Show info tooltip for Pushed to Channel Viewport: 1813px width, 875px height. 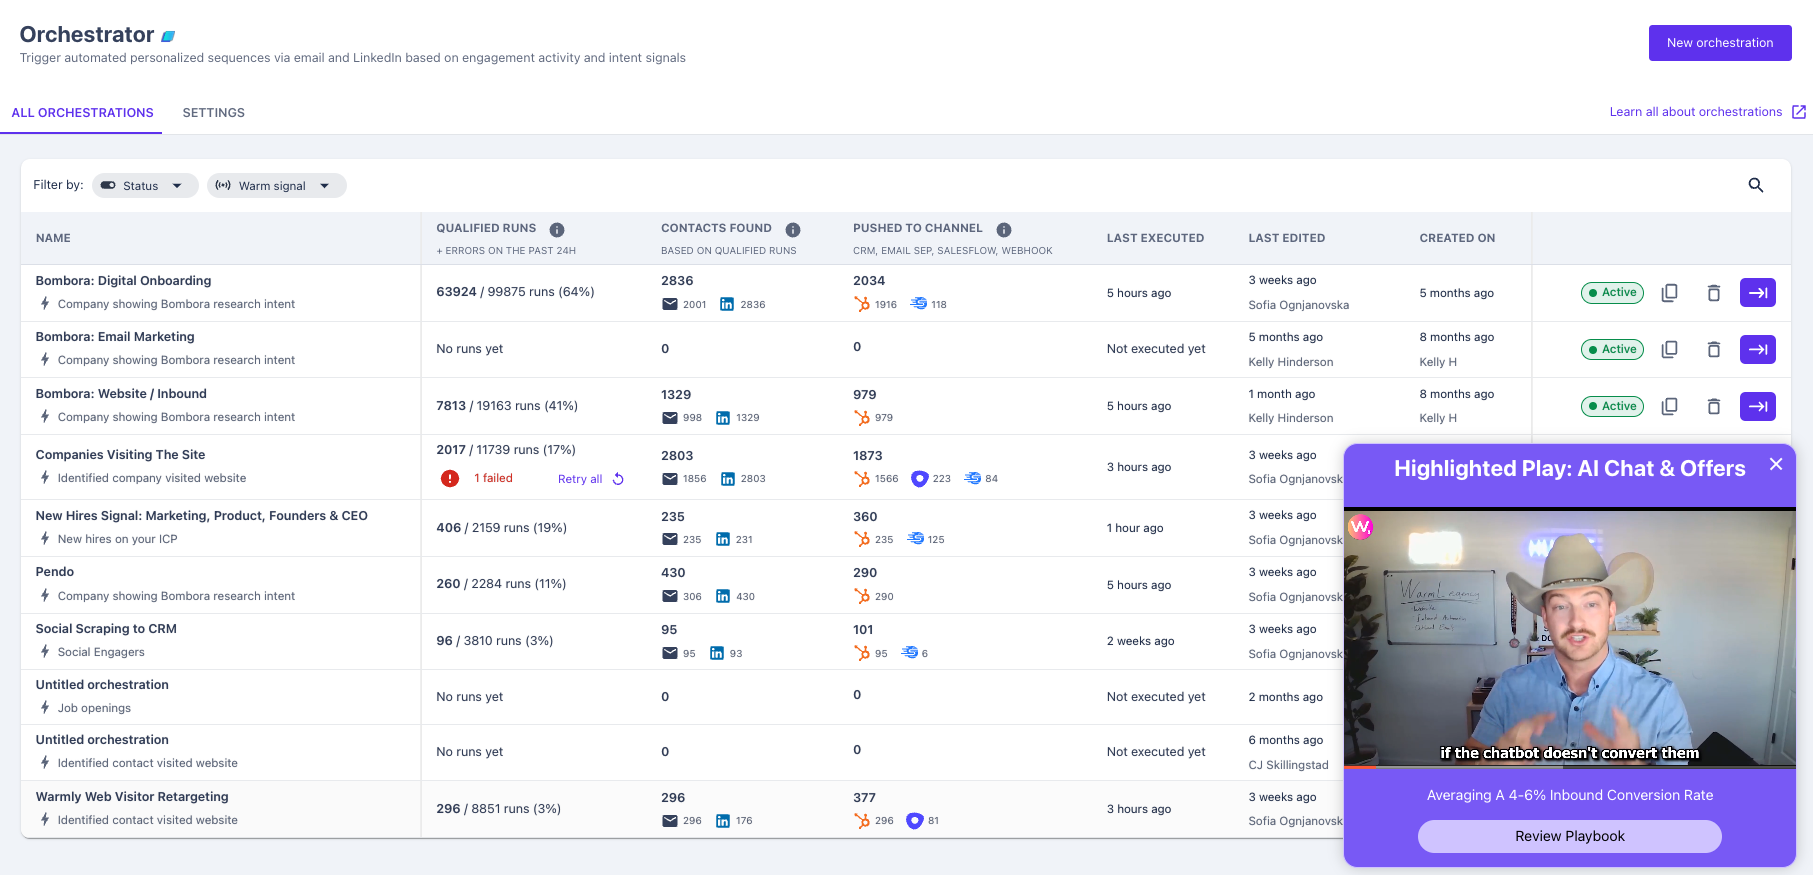click(x=1004, y=229)
